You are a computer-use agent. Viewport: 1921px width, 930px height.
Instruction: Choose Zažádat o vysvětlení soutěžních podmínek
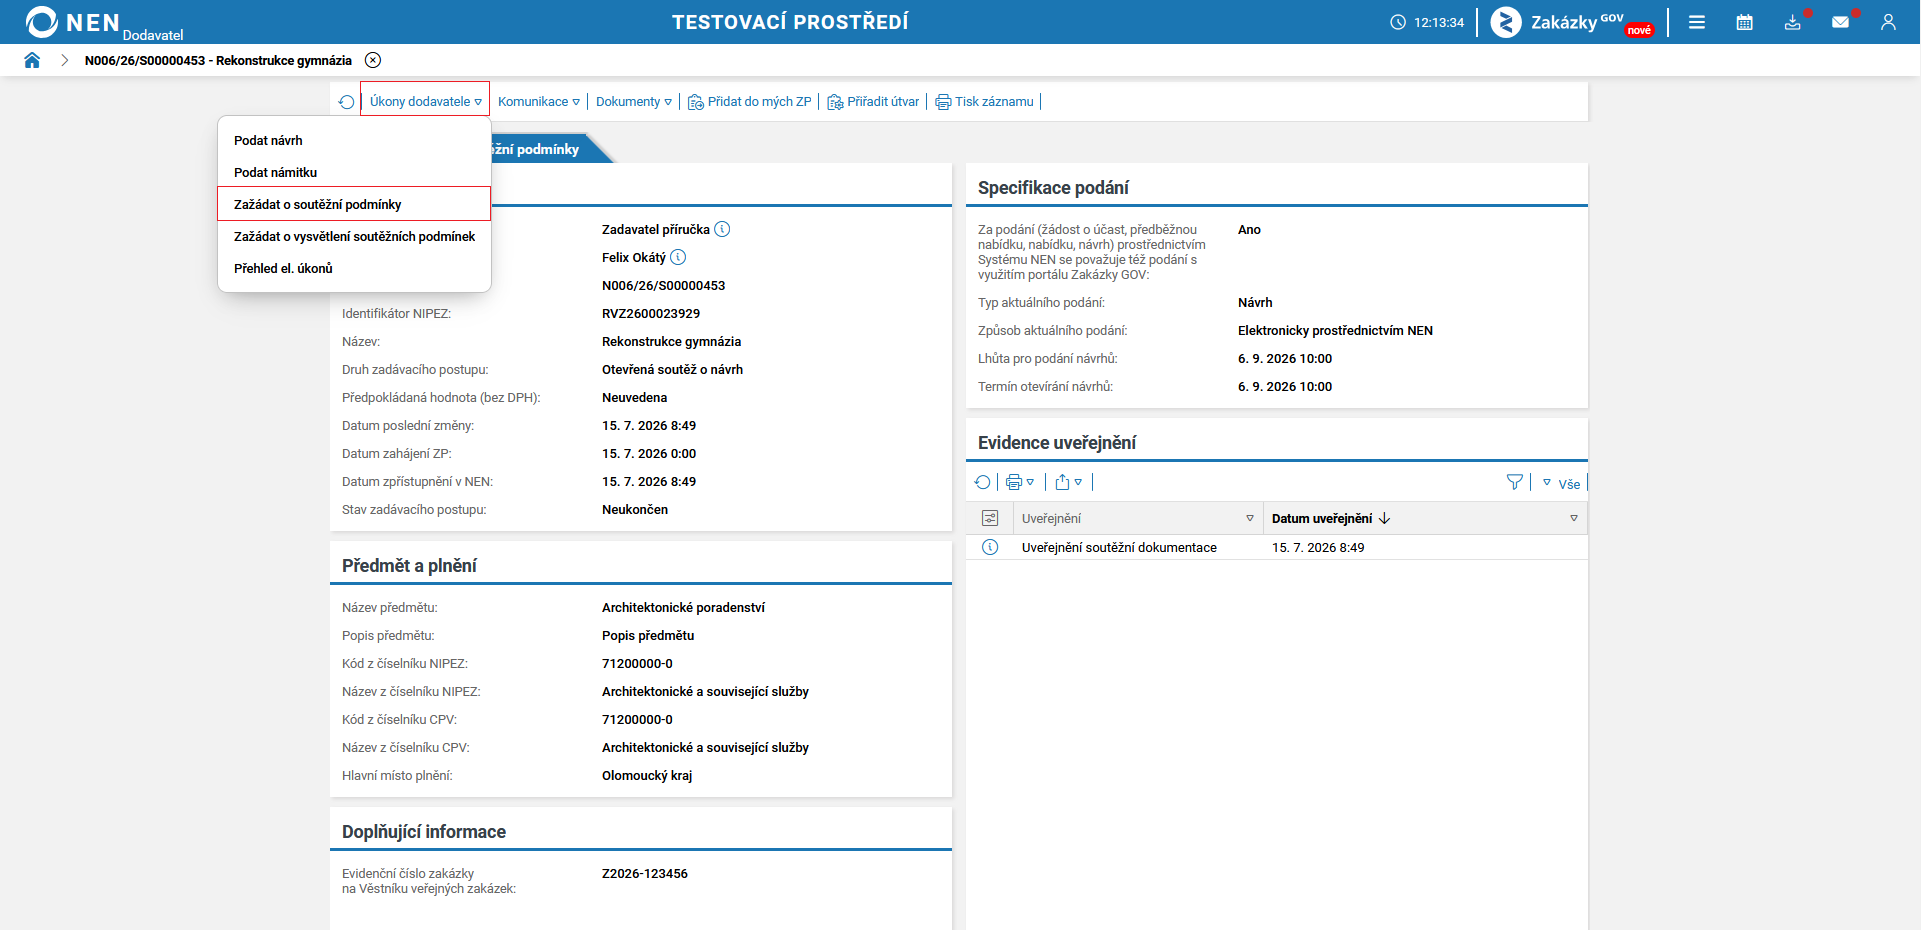(x=354, y=236)
